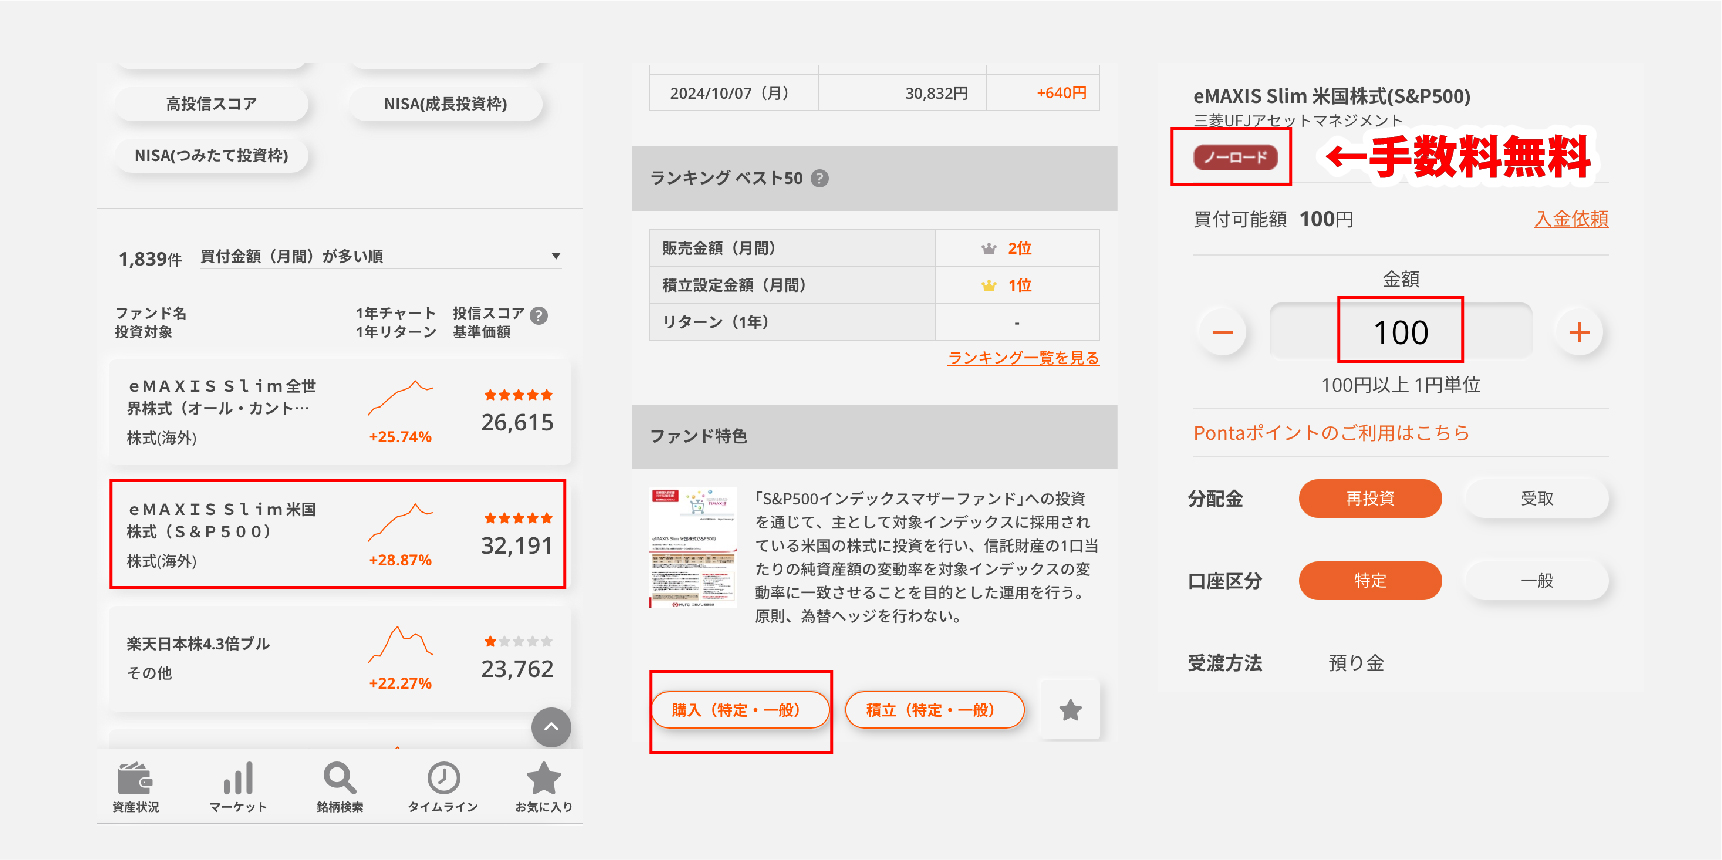Click the 1年チャート for the +22.27% fund
Screen dimensions: 1722x860
coord(400,645)
